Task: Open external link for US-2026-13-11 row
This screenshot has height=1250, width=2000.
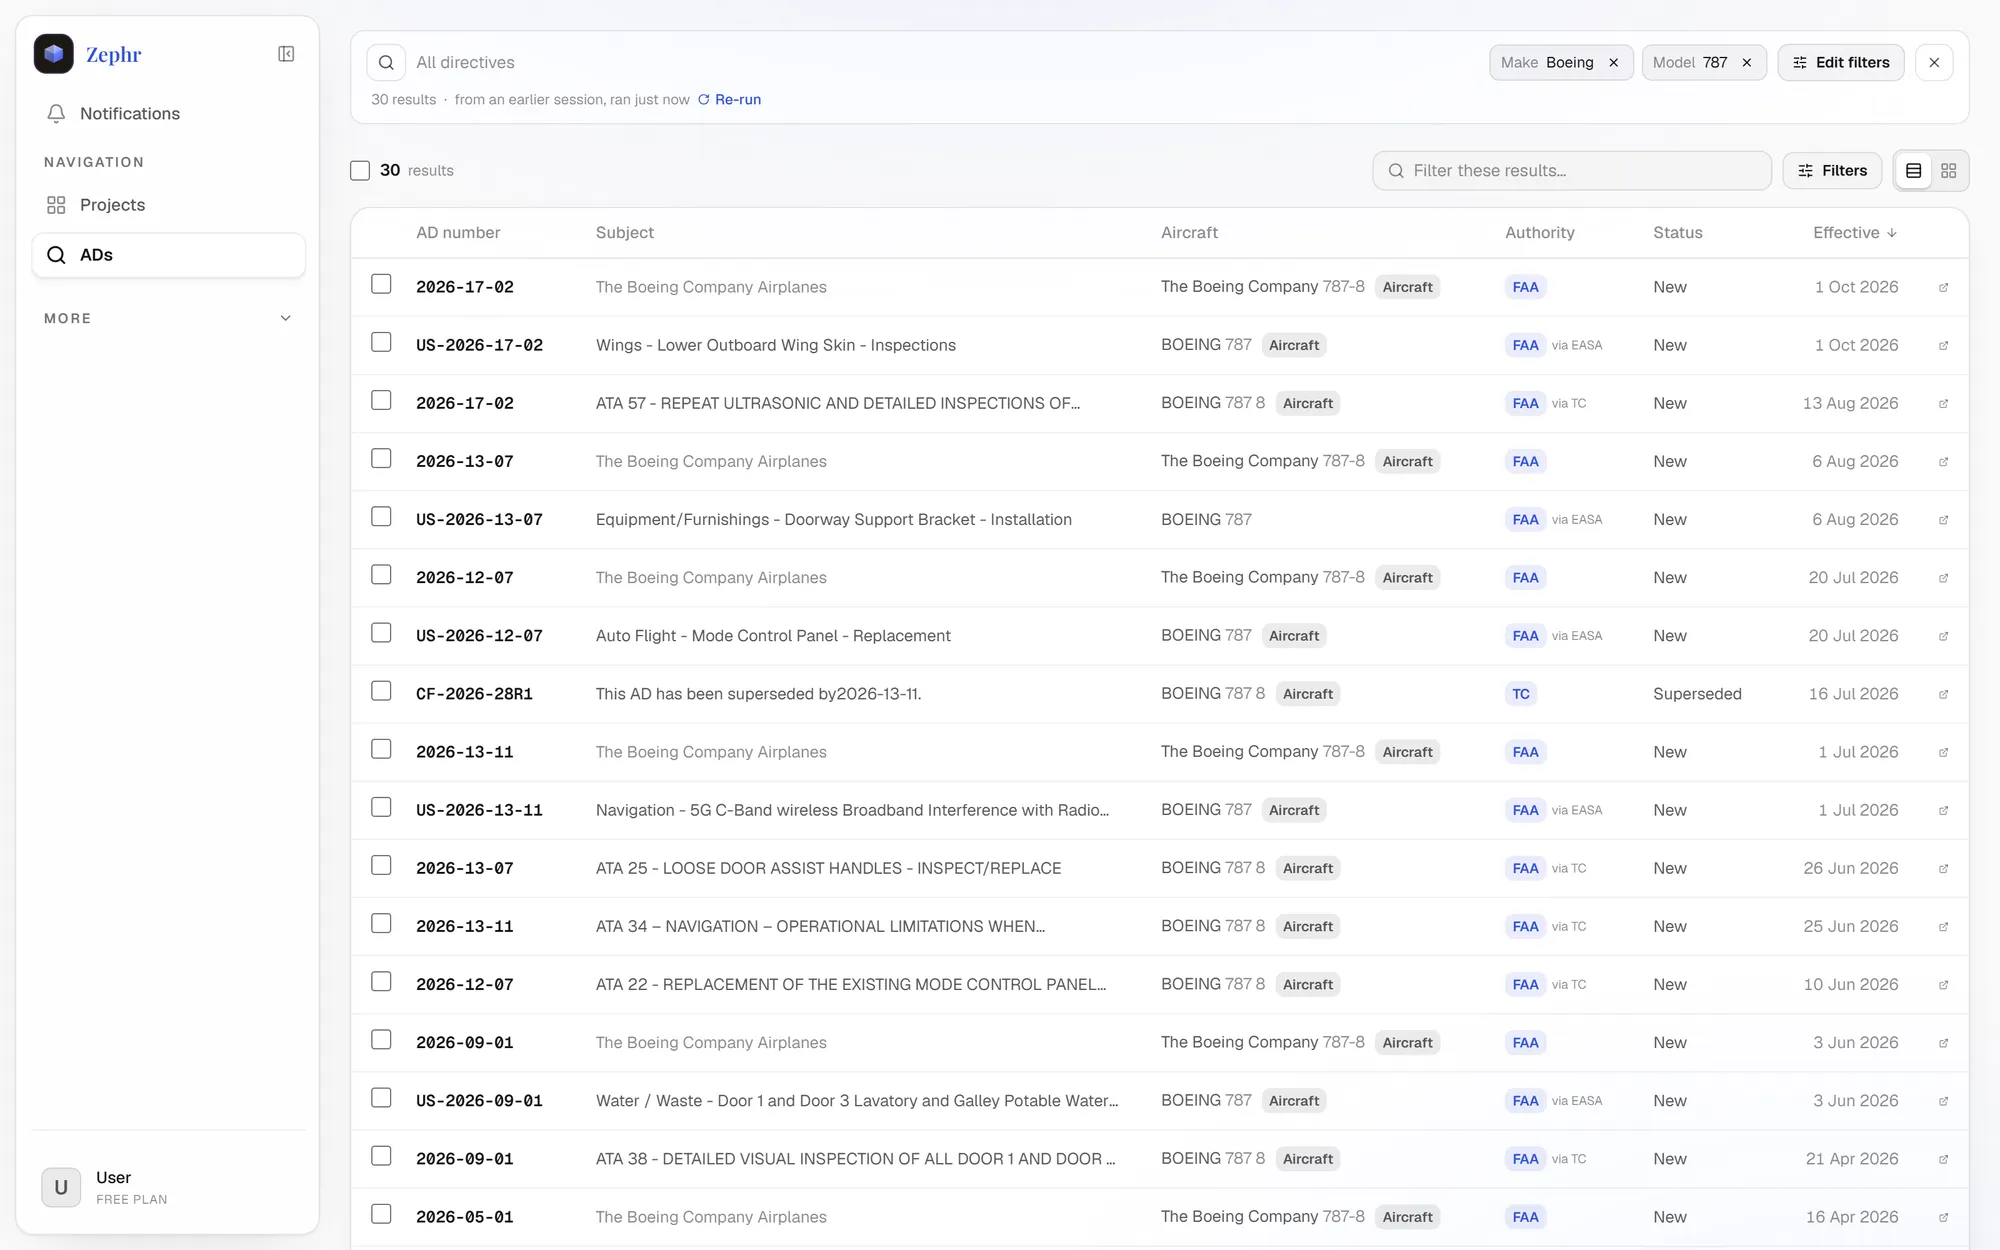Action: (x=1943, y=810)
